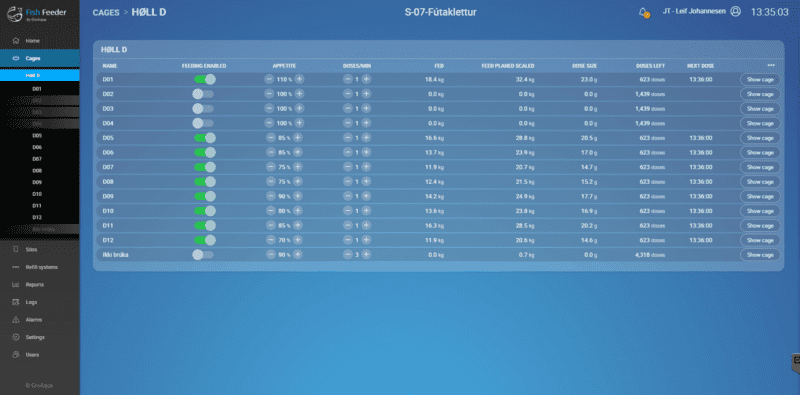Click the user profile avatar icon

(735, 11)
